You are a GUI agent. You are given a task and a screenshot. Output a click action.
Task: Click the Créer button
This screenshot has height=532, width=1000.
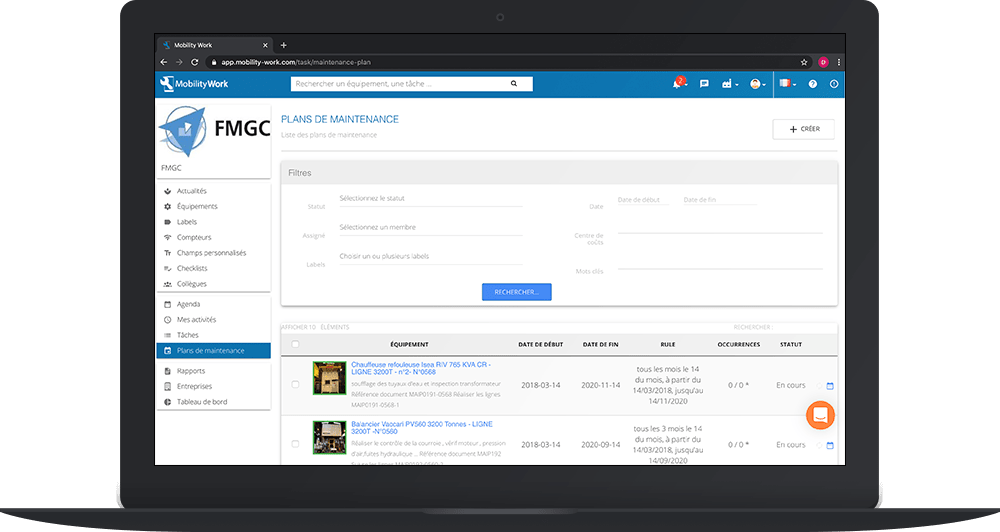pyautogui.click(x=804, y=129)
